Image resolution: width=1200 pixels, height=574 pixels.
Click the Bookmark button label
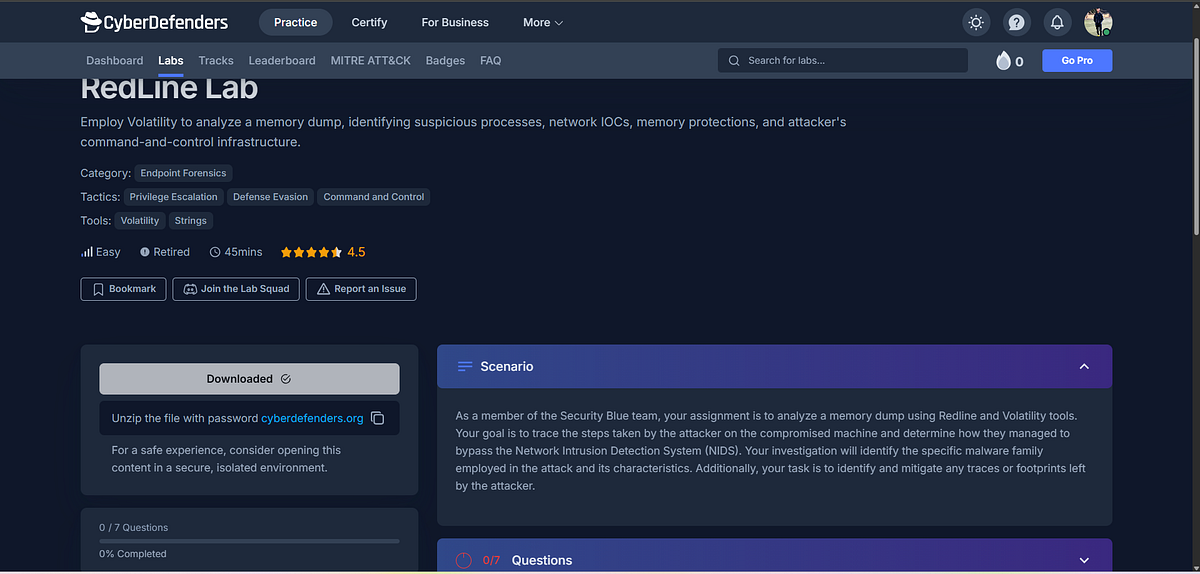pyautogui.click(x=132, y=289)
